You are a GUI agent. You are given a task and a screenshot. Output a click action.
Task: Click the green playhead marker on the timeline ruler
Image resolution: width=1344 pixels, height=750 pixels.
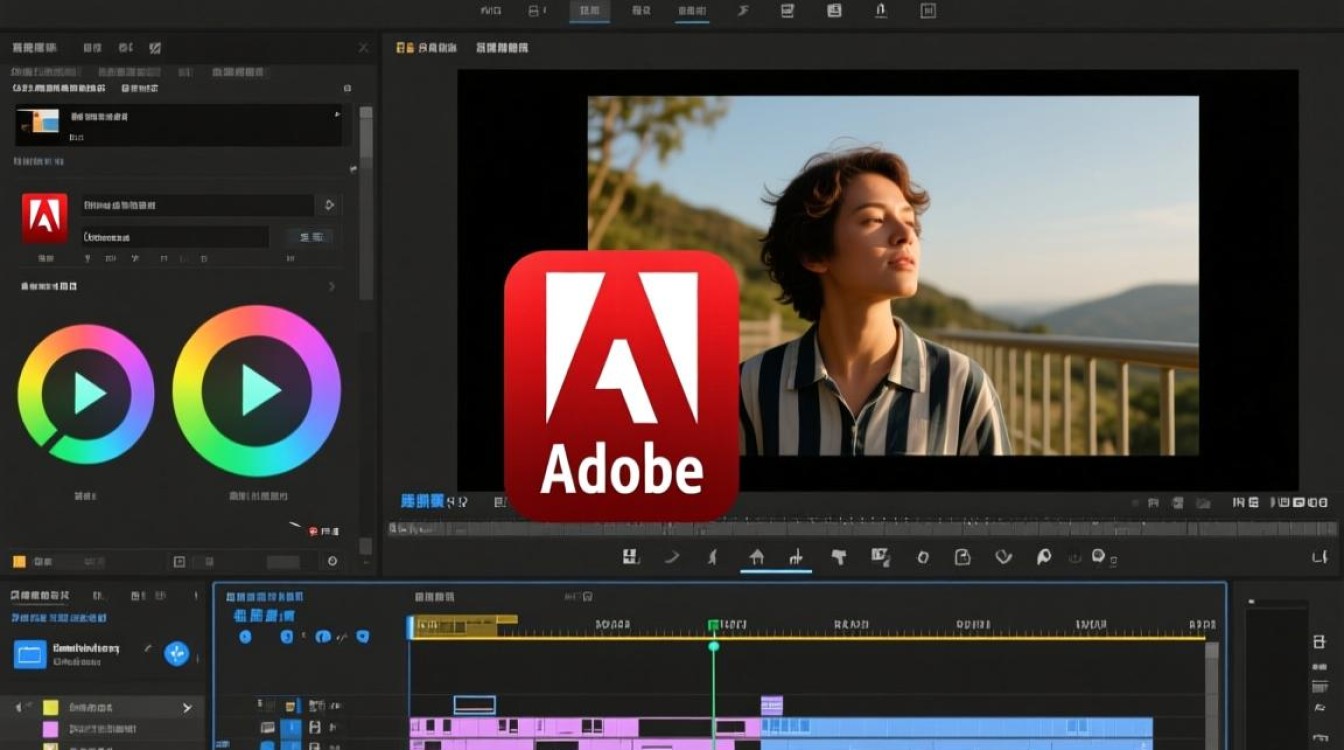point(714,626)
